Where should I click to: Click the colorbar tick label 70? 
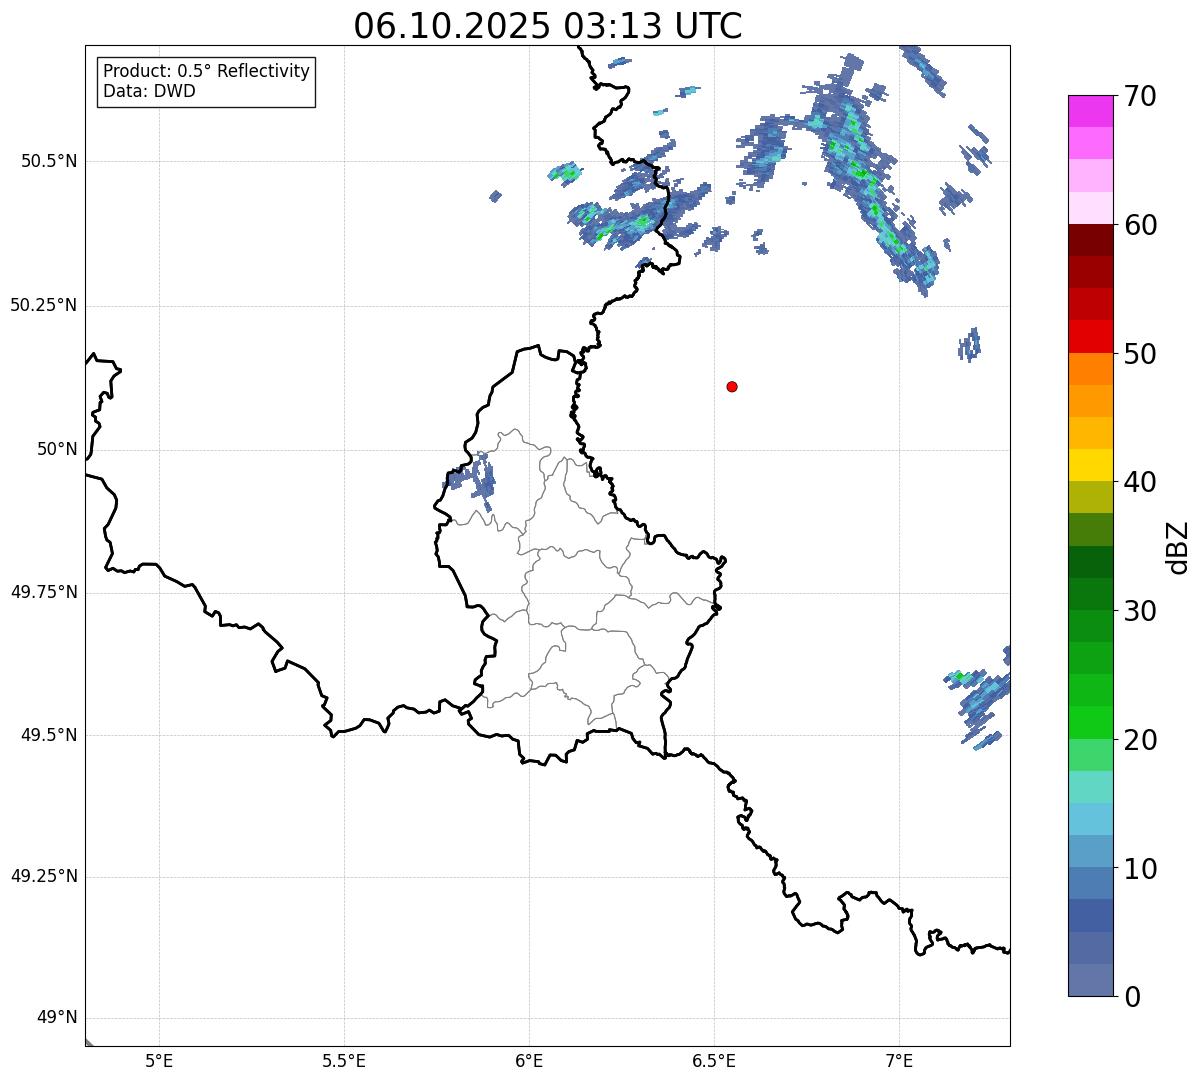[x=1140, y=96]
